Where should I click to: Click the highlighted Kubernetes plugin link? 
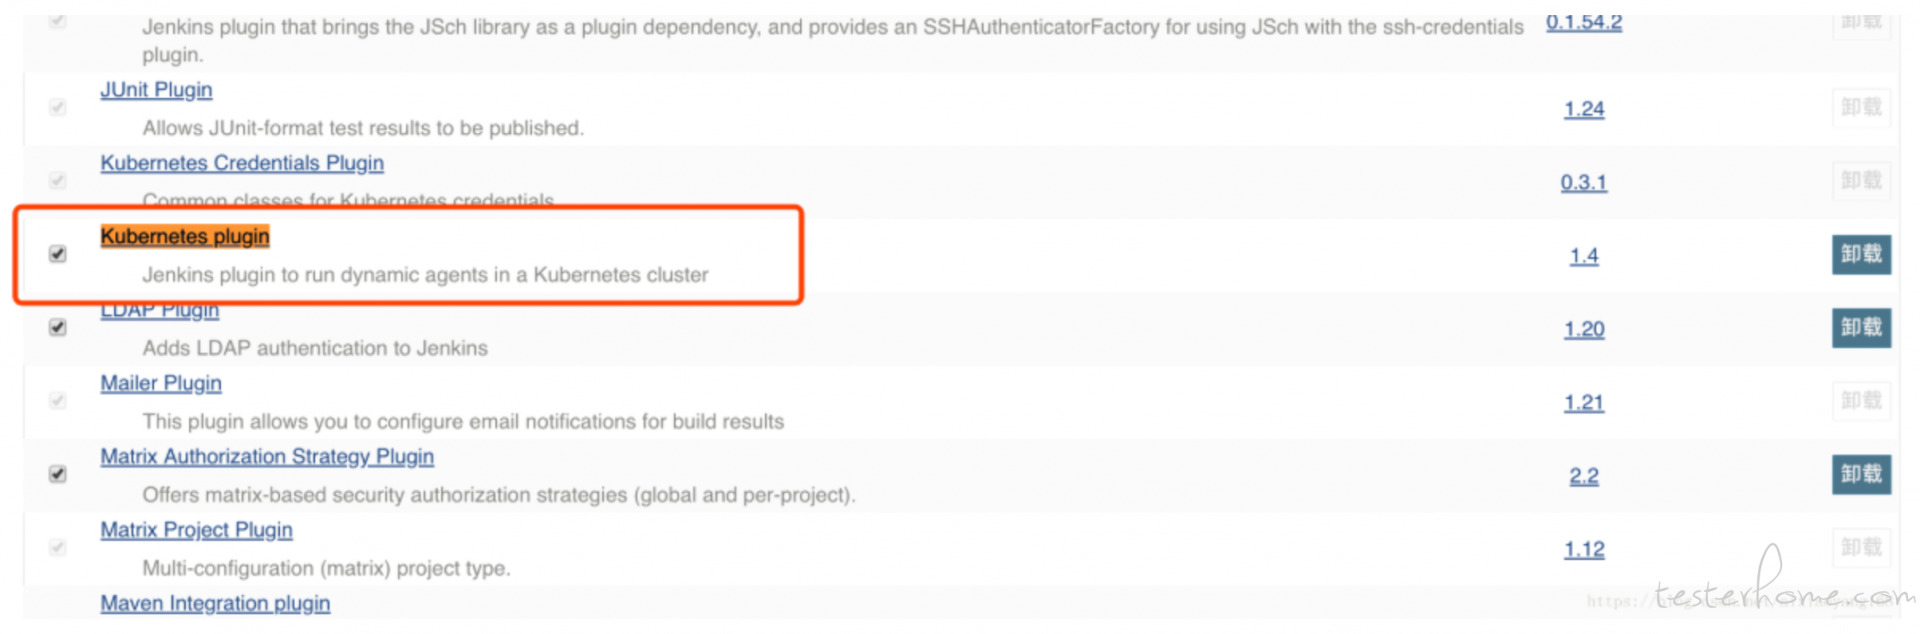185,237
